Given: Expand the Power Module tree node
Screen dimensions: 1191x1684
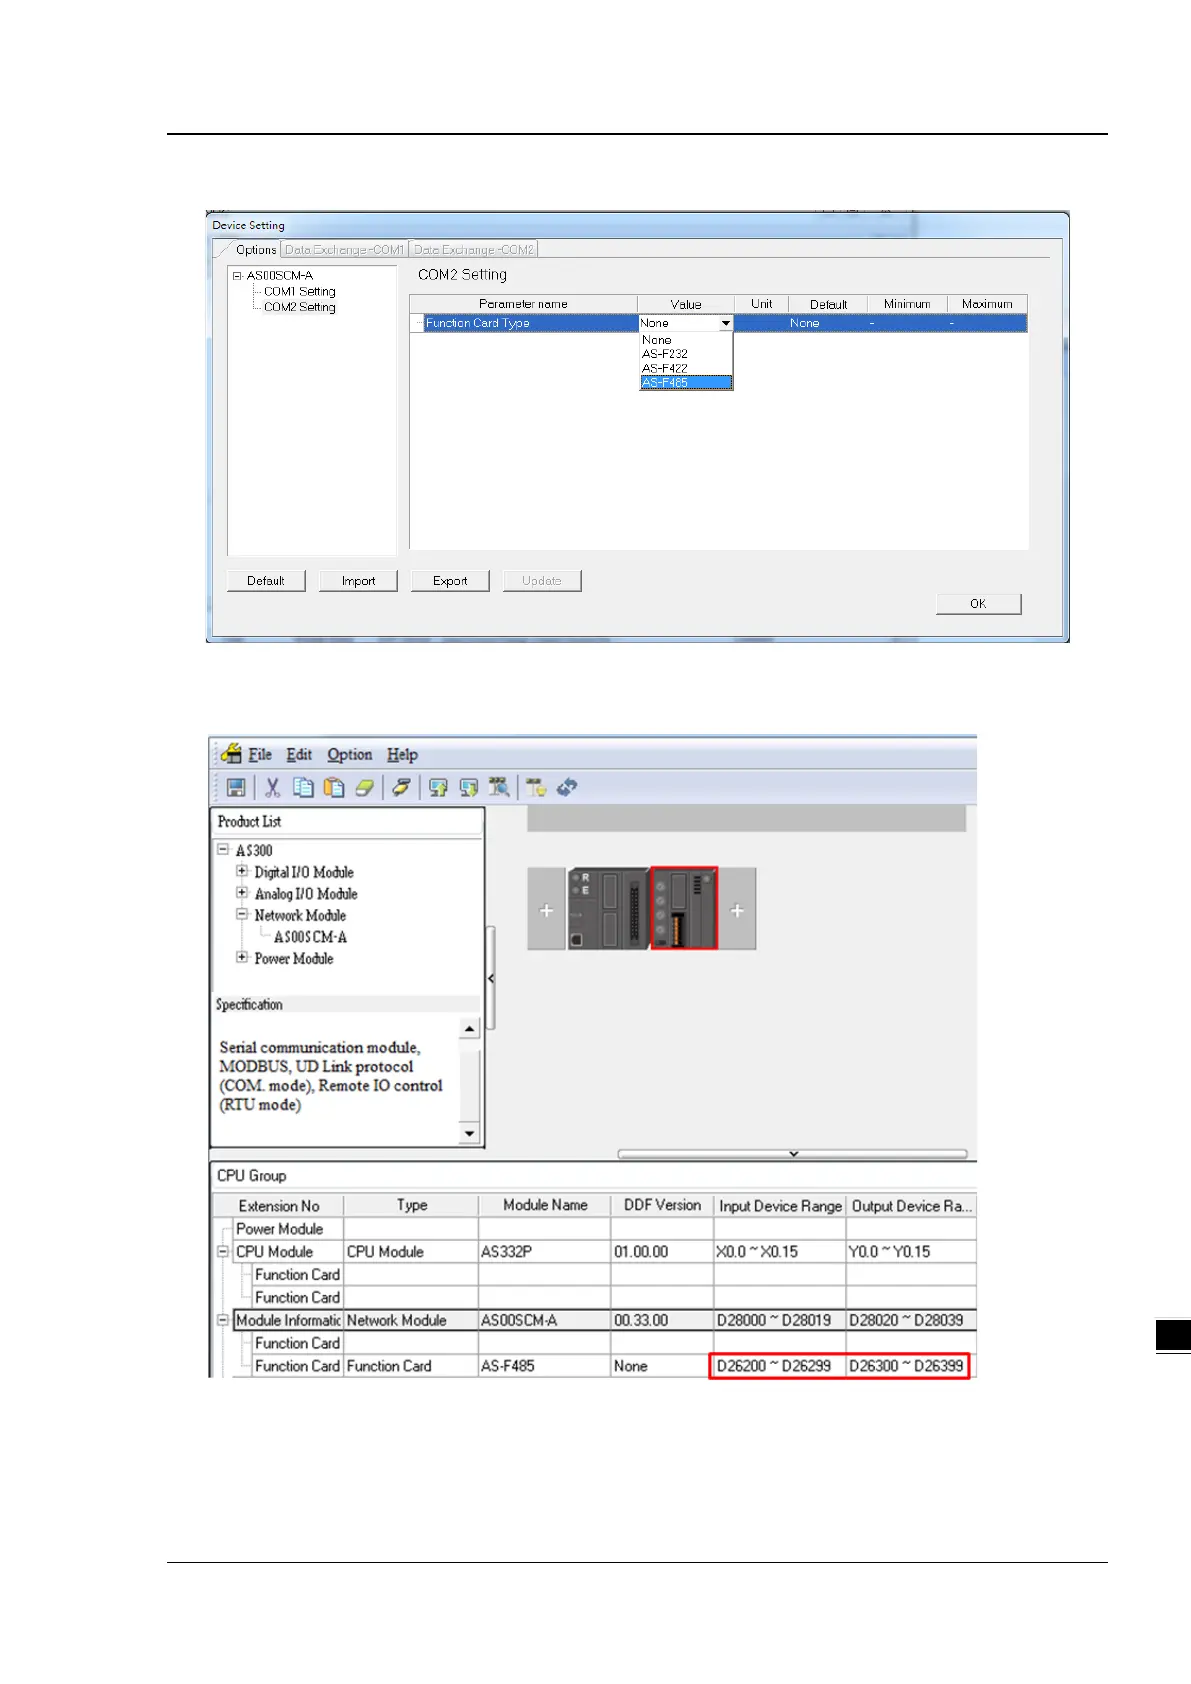Looking at the screenshot, I should click(242, 957).
